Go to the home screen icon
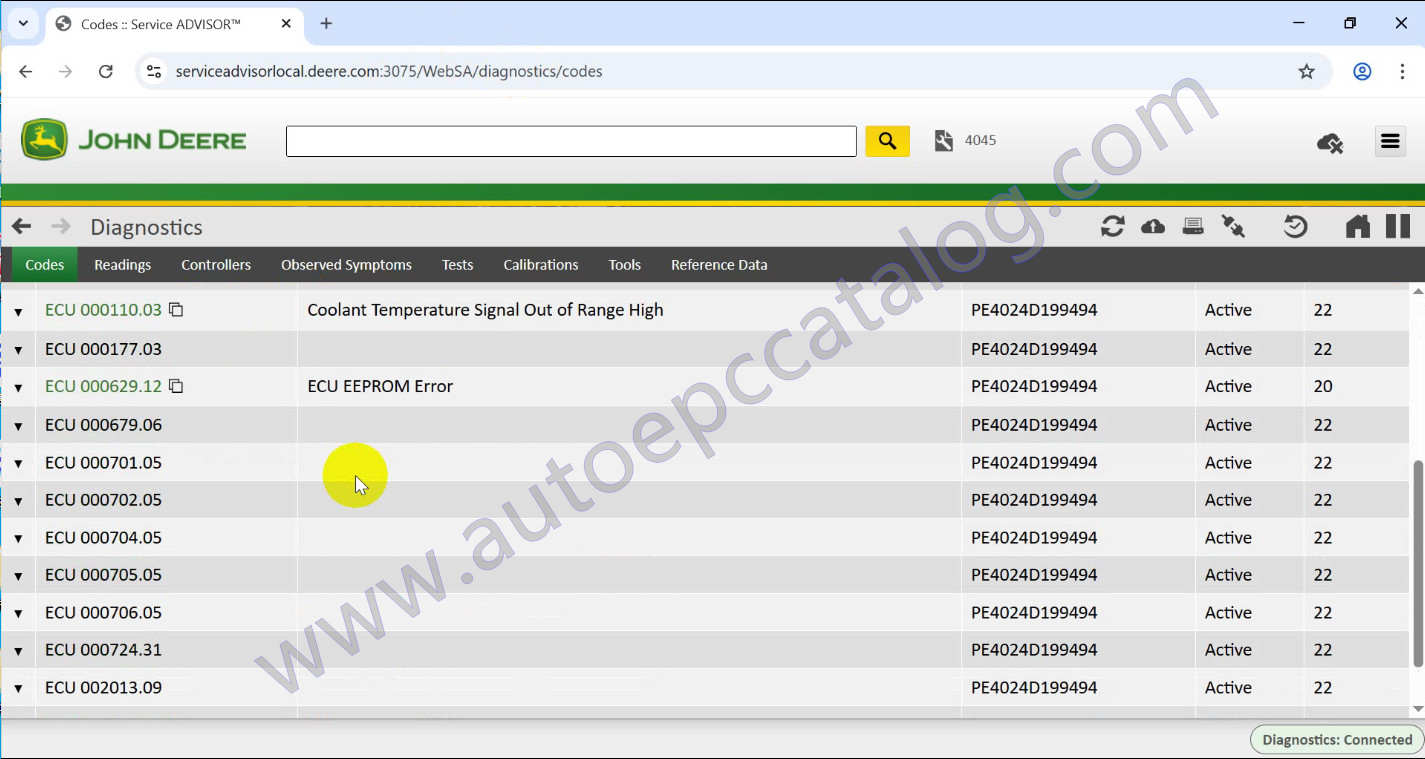This screenshot has width=1425, height=759. pyautogui.click(x=1357, y=226)
